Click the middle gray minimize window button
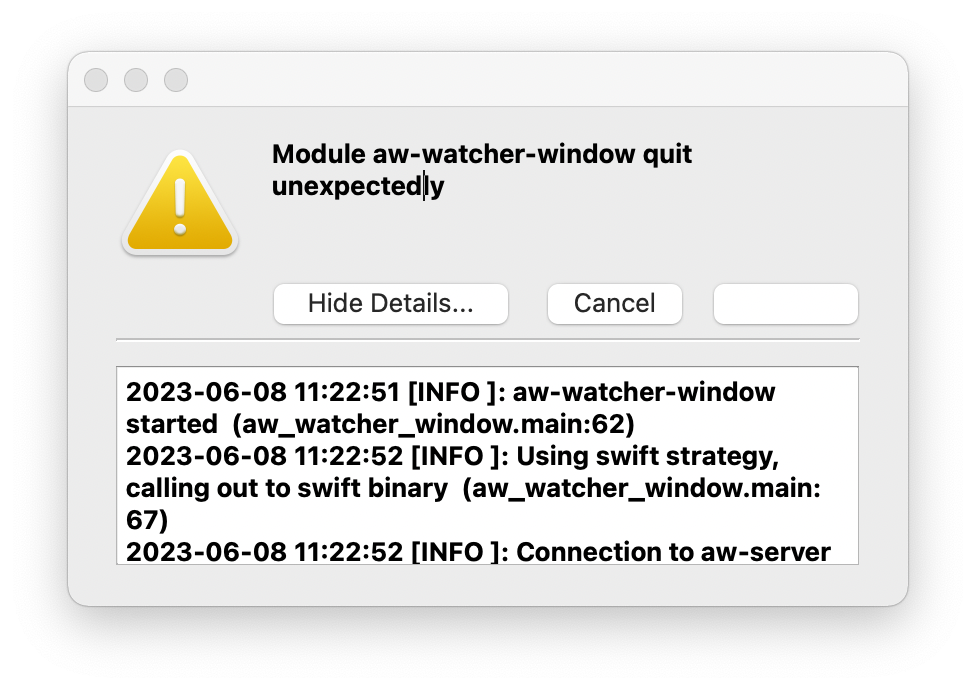This screenshot has height=690, width=976. coord(136,80)
